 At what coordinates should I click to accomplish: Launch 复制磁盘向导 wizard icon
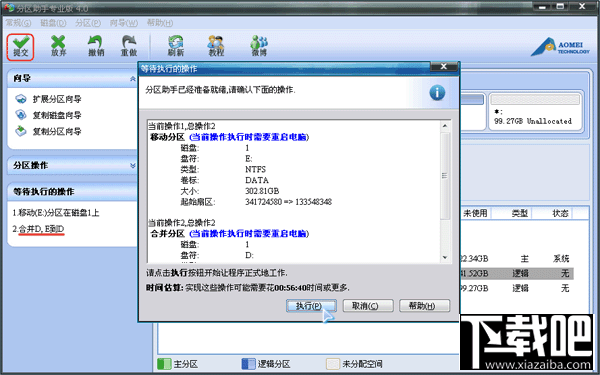(x=21, y=115)
